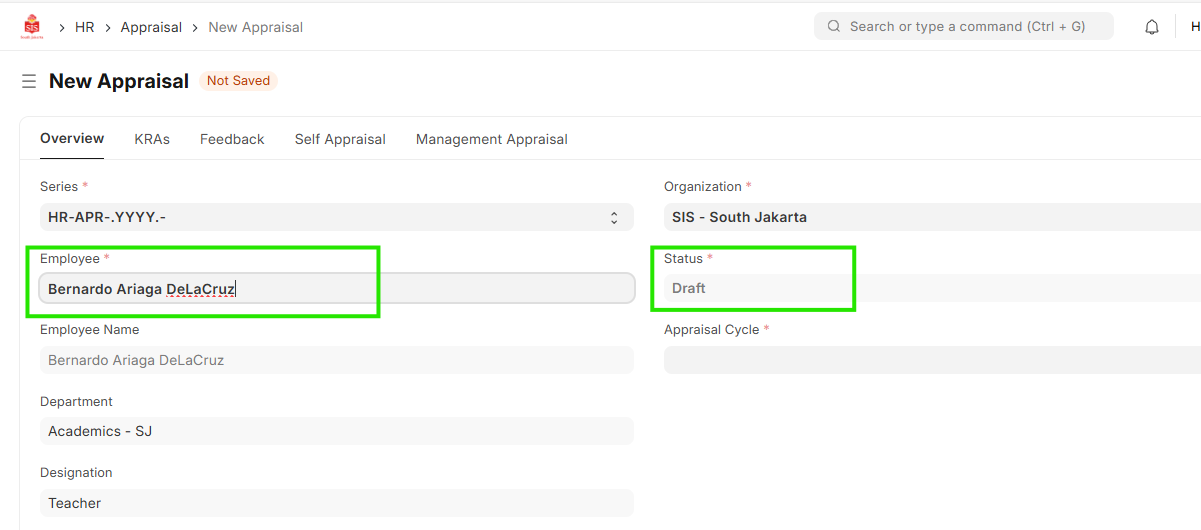1201x530 pixels.
Task: Click the Status Draft field
Action: click(930, 288)
